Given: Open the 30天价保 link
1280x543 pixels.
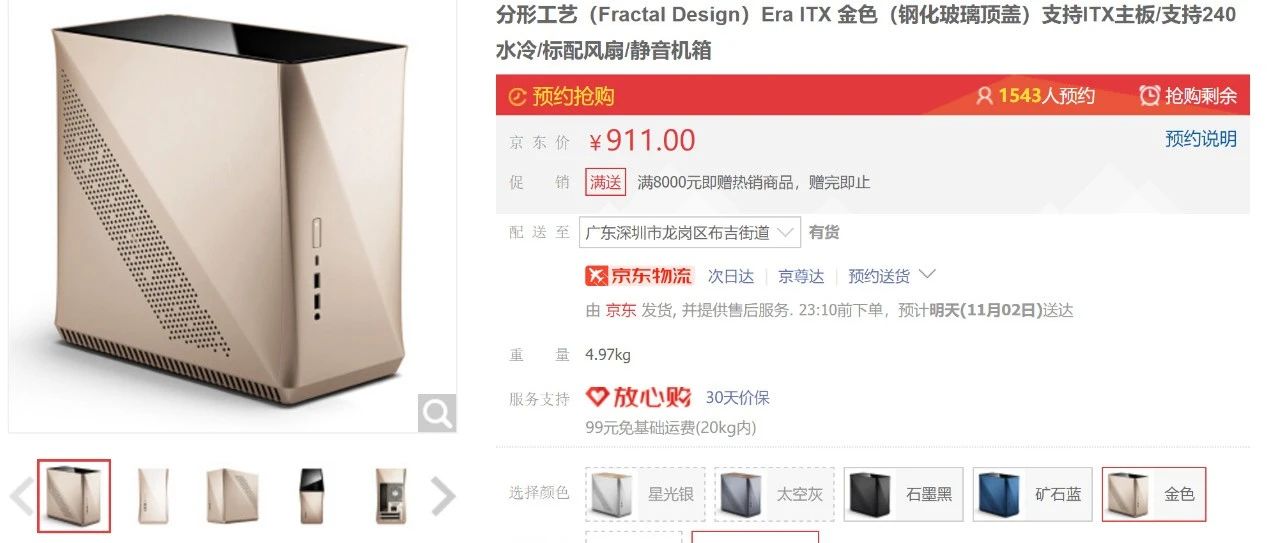Looking at the screenshot, I should (x=738, y=398).
